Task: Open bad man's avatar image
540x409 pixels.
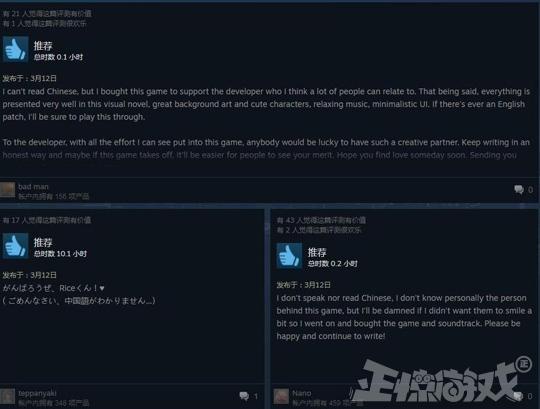Action: 8,190
